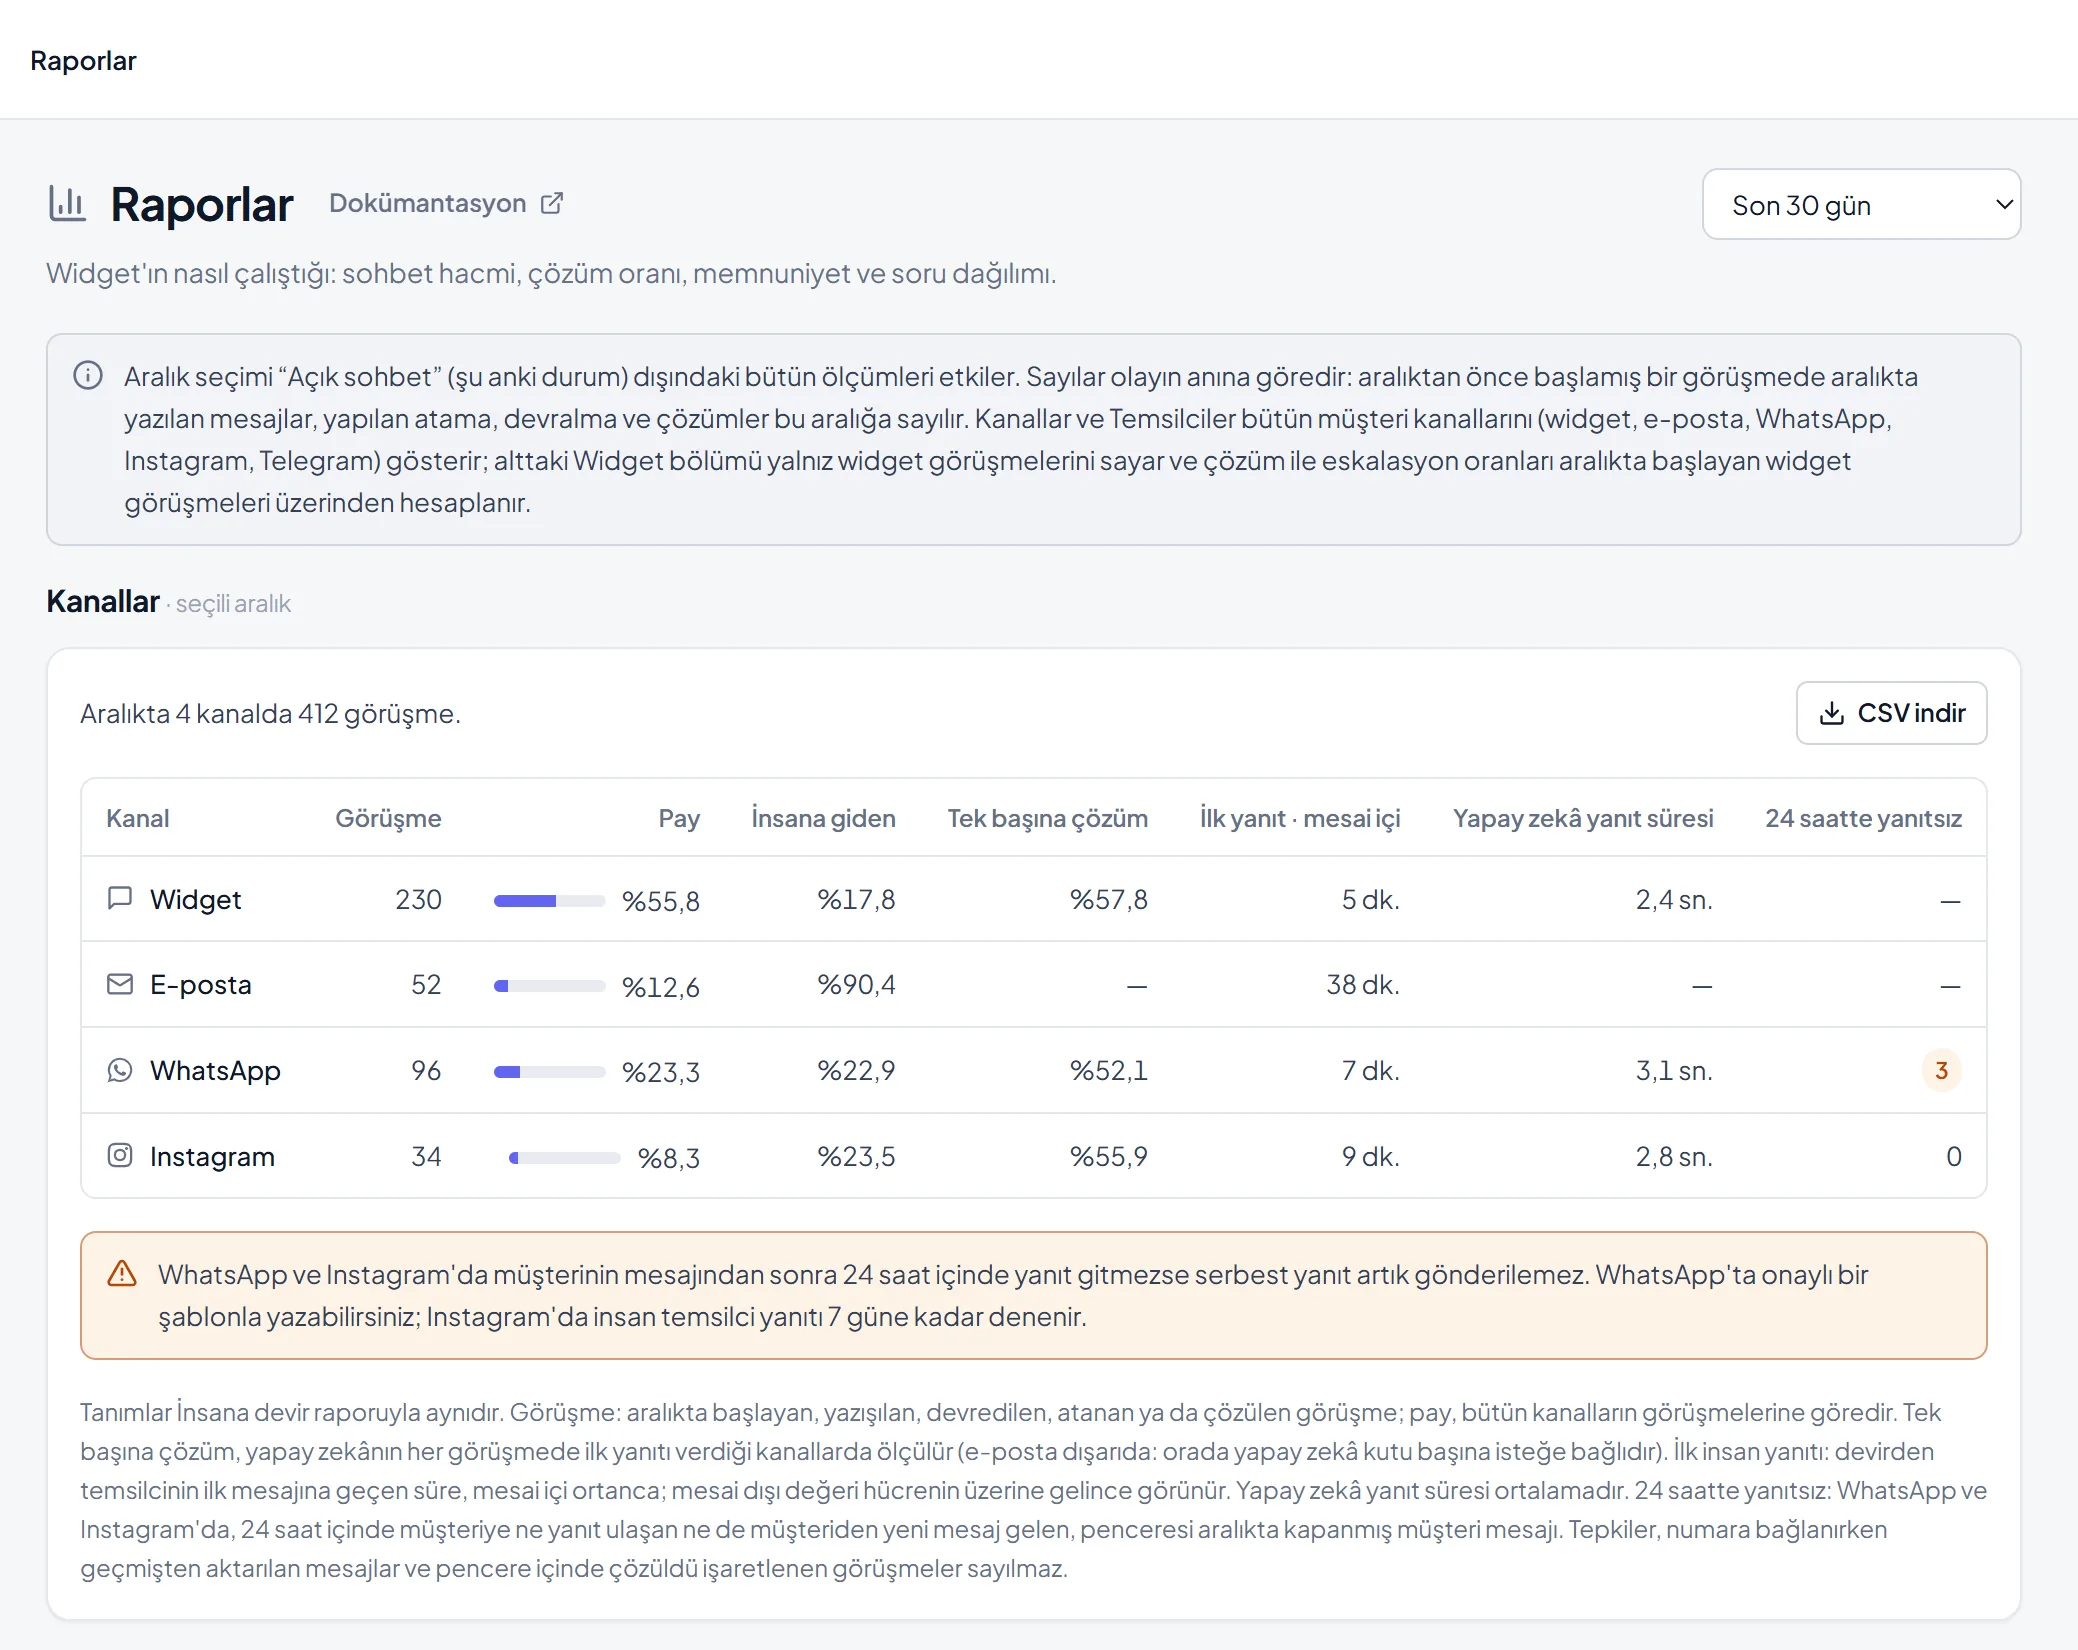
Task: Click the 24 saatte yanıtsız header
Action: tap(1863, 818)
